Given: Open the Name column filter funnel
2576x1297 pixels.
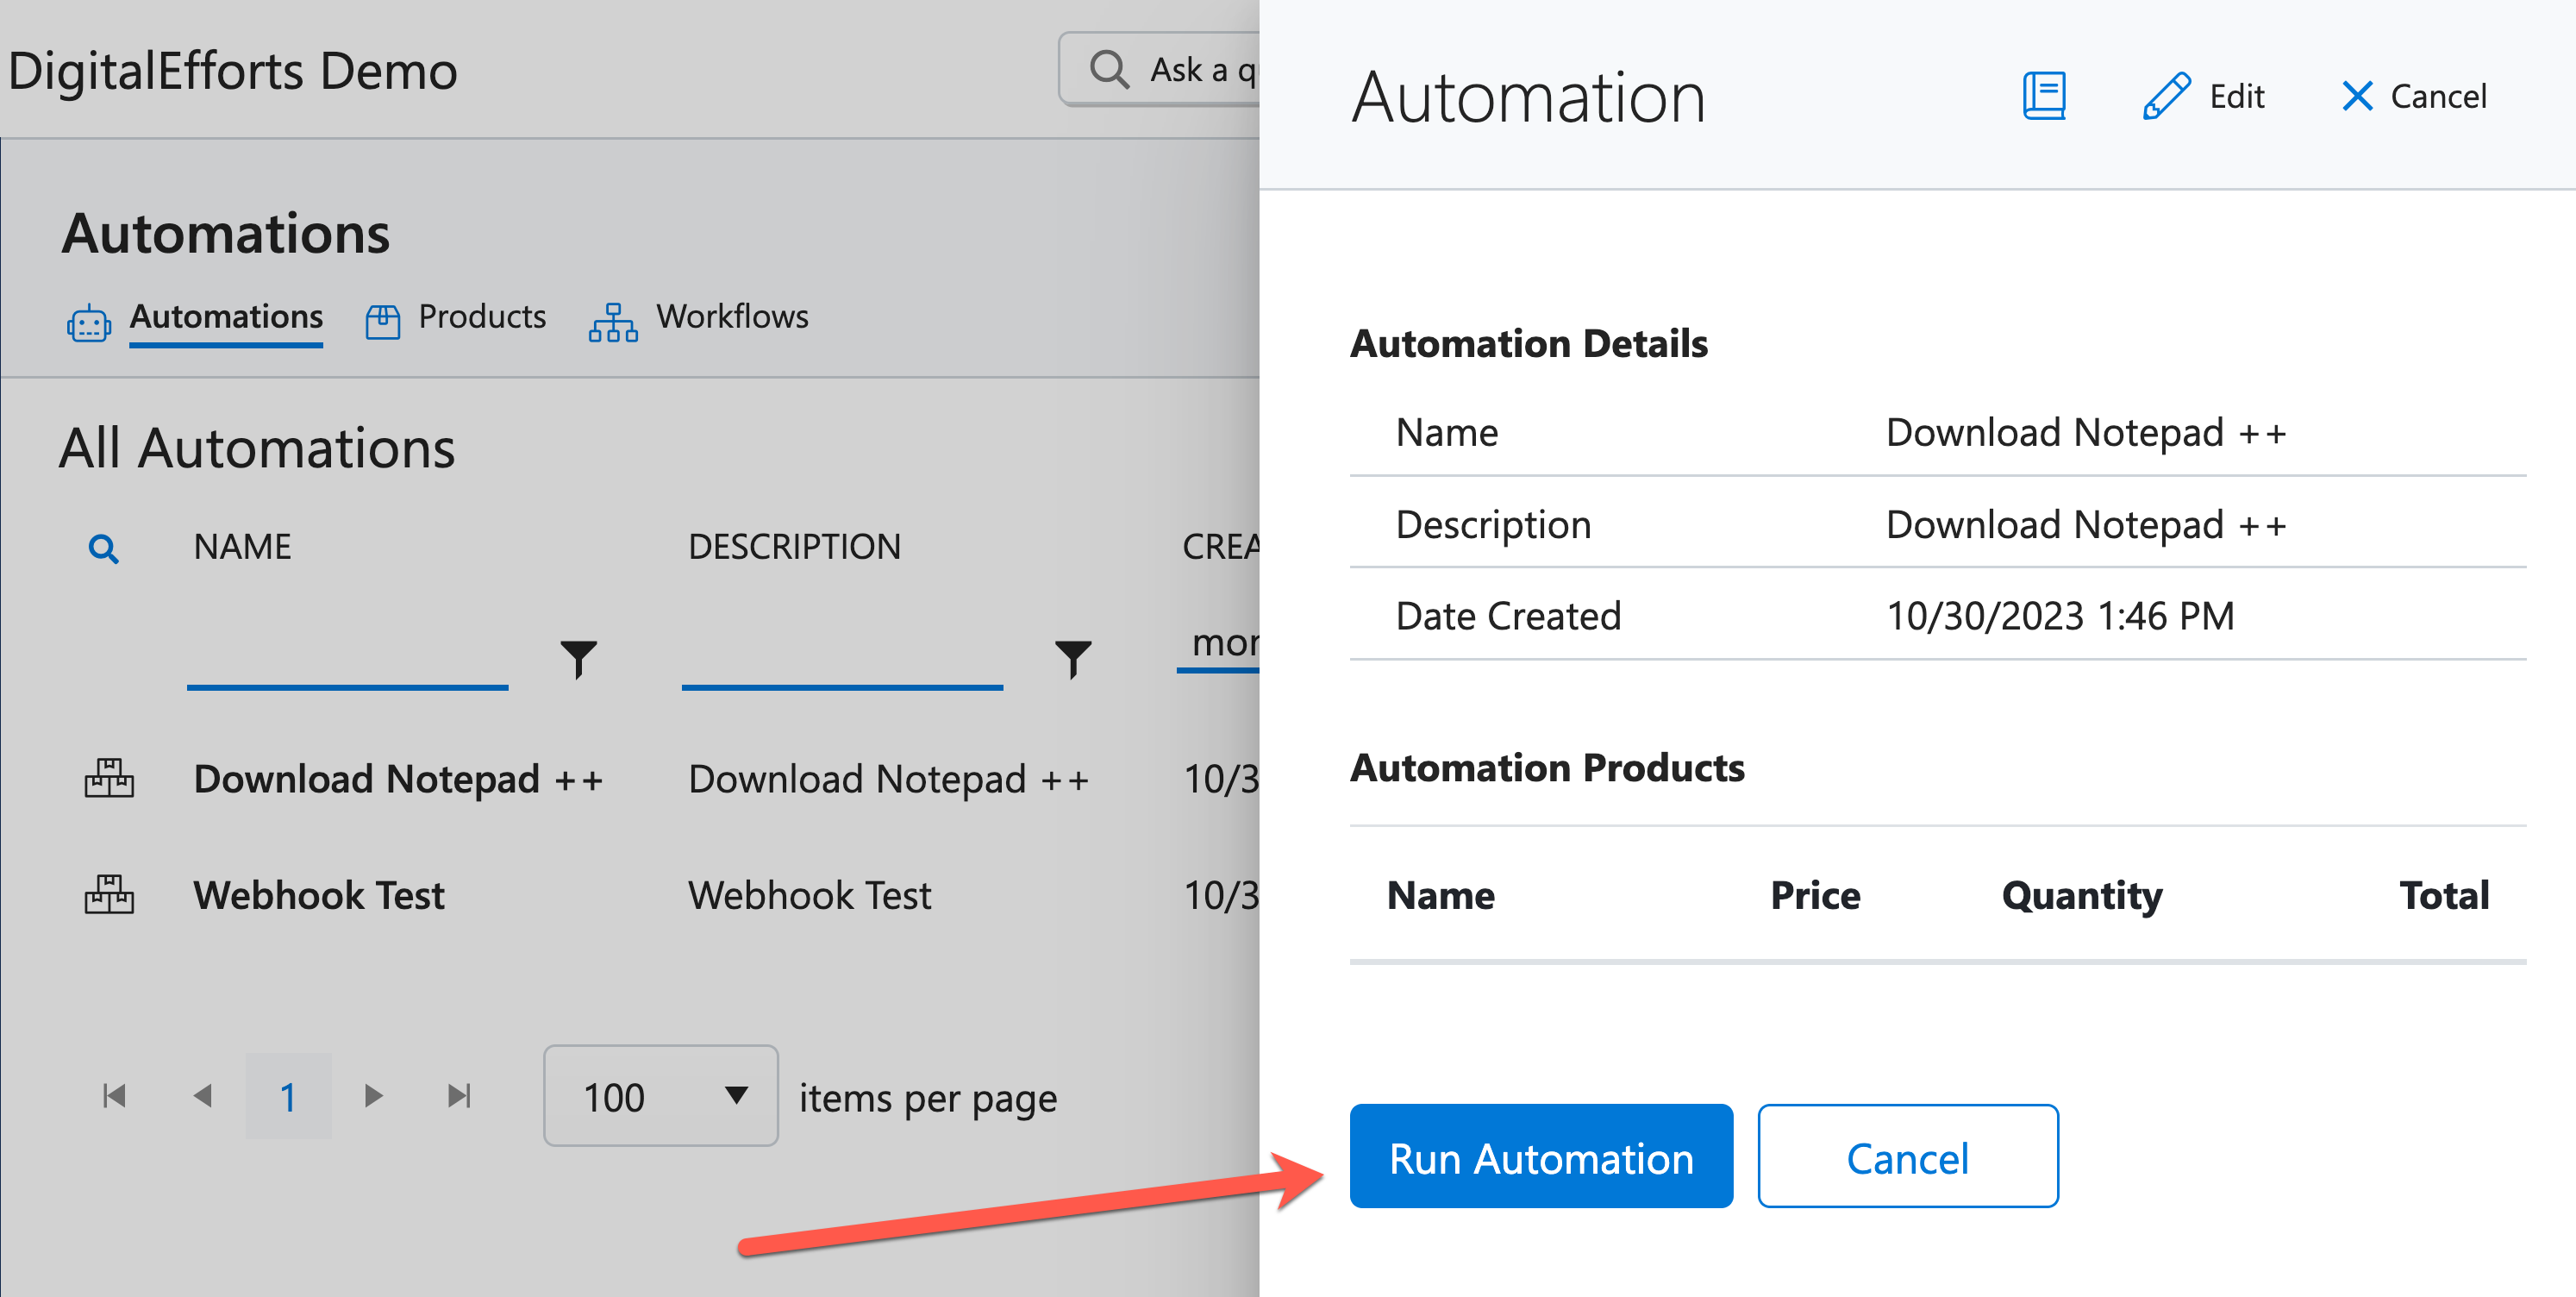Looking at the screenshot, I should (578, 658).
